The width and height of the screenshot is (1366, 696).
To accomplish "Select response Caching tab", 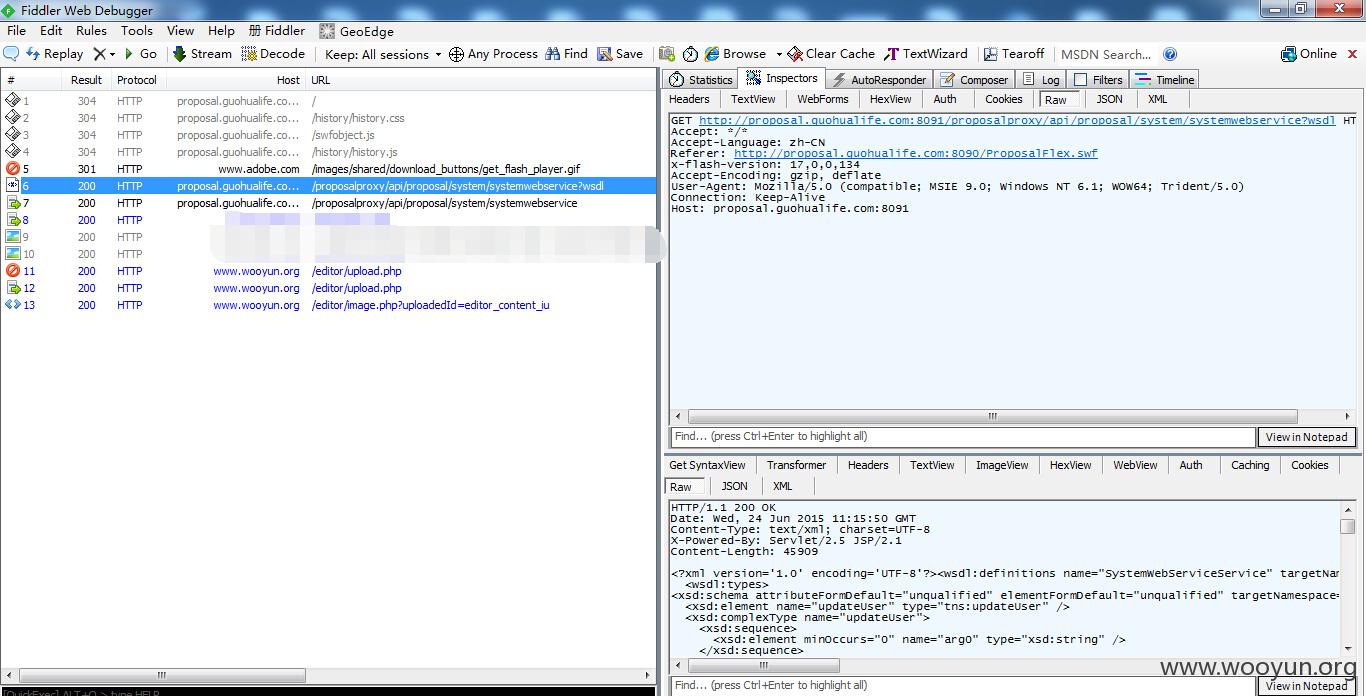I will [1250, 465].
